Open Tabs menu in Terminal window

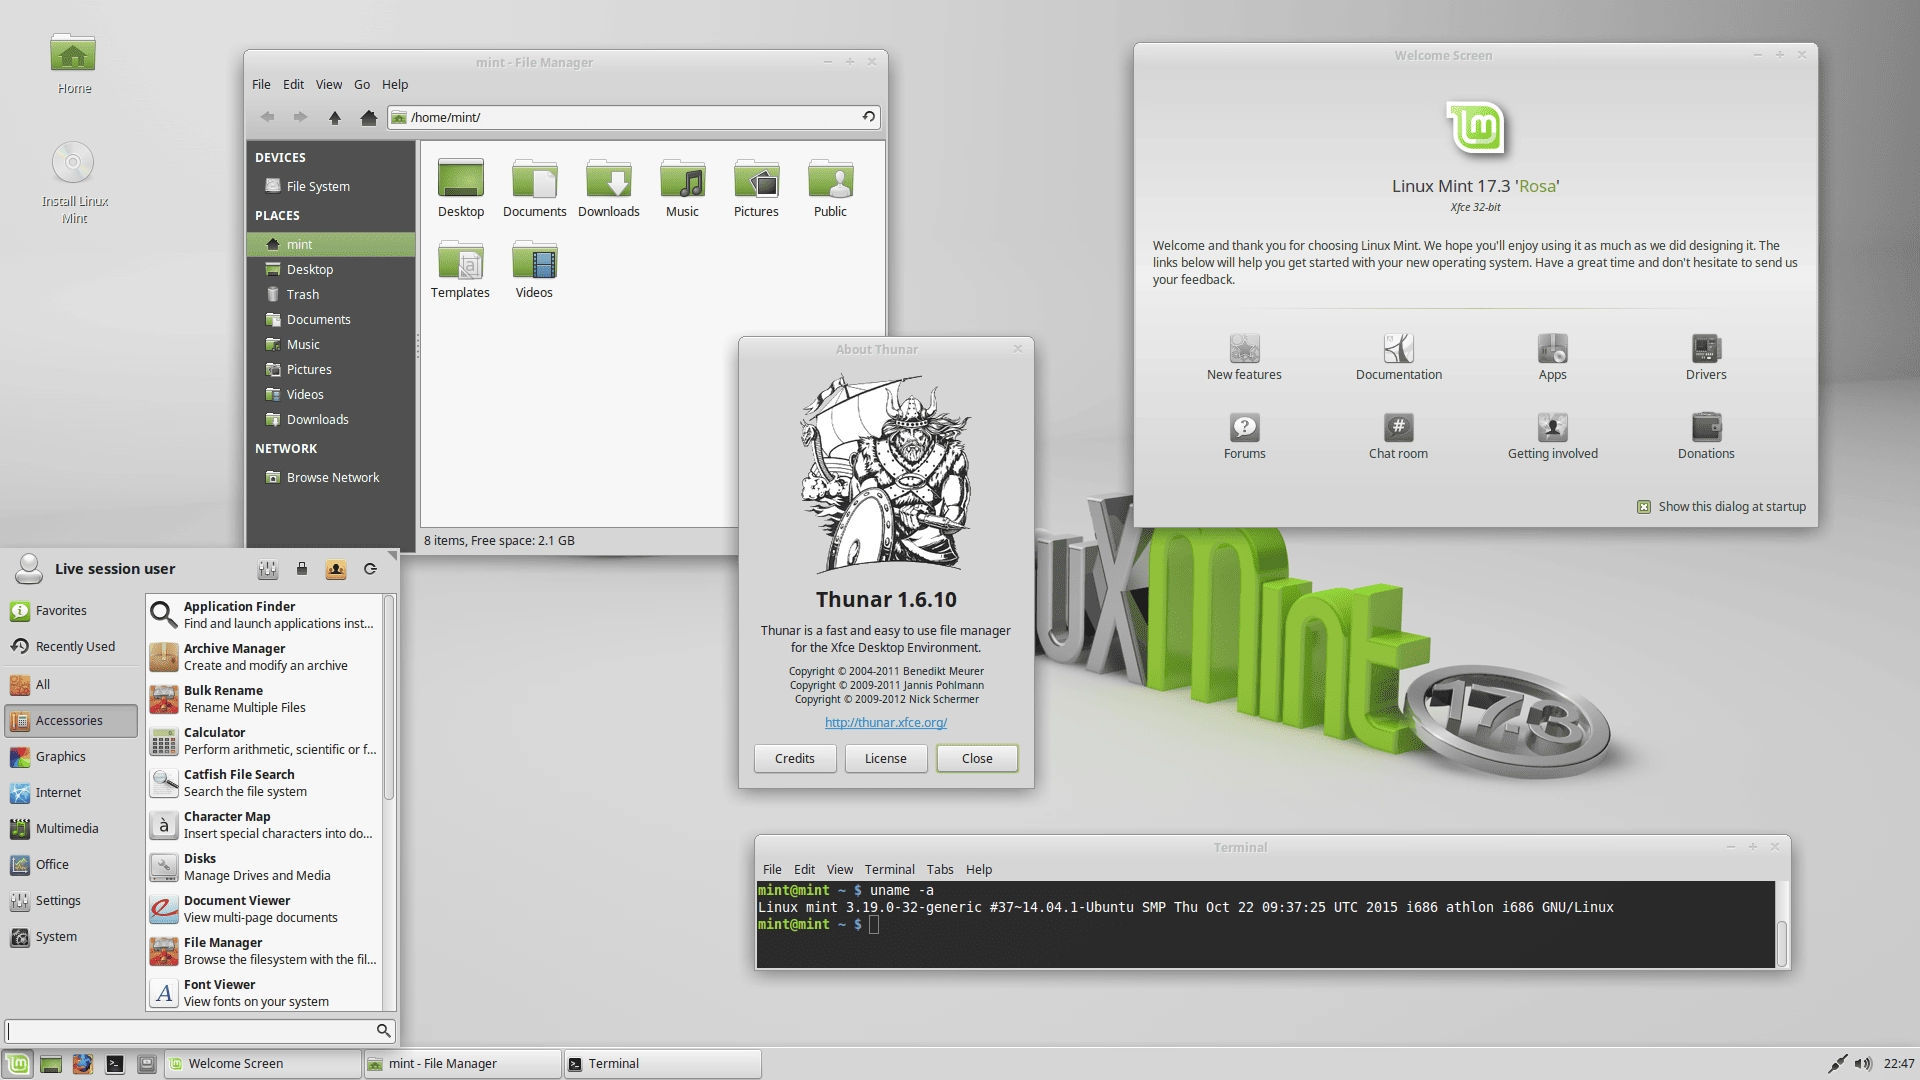pyautogui.click(x=940, y=870)
